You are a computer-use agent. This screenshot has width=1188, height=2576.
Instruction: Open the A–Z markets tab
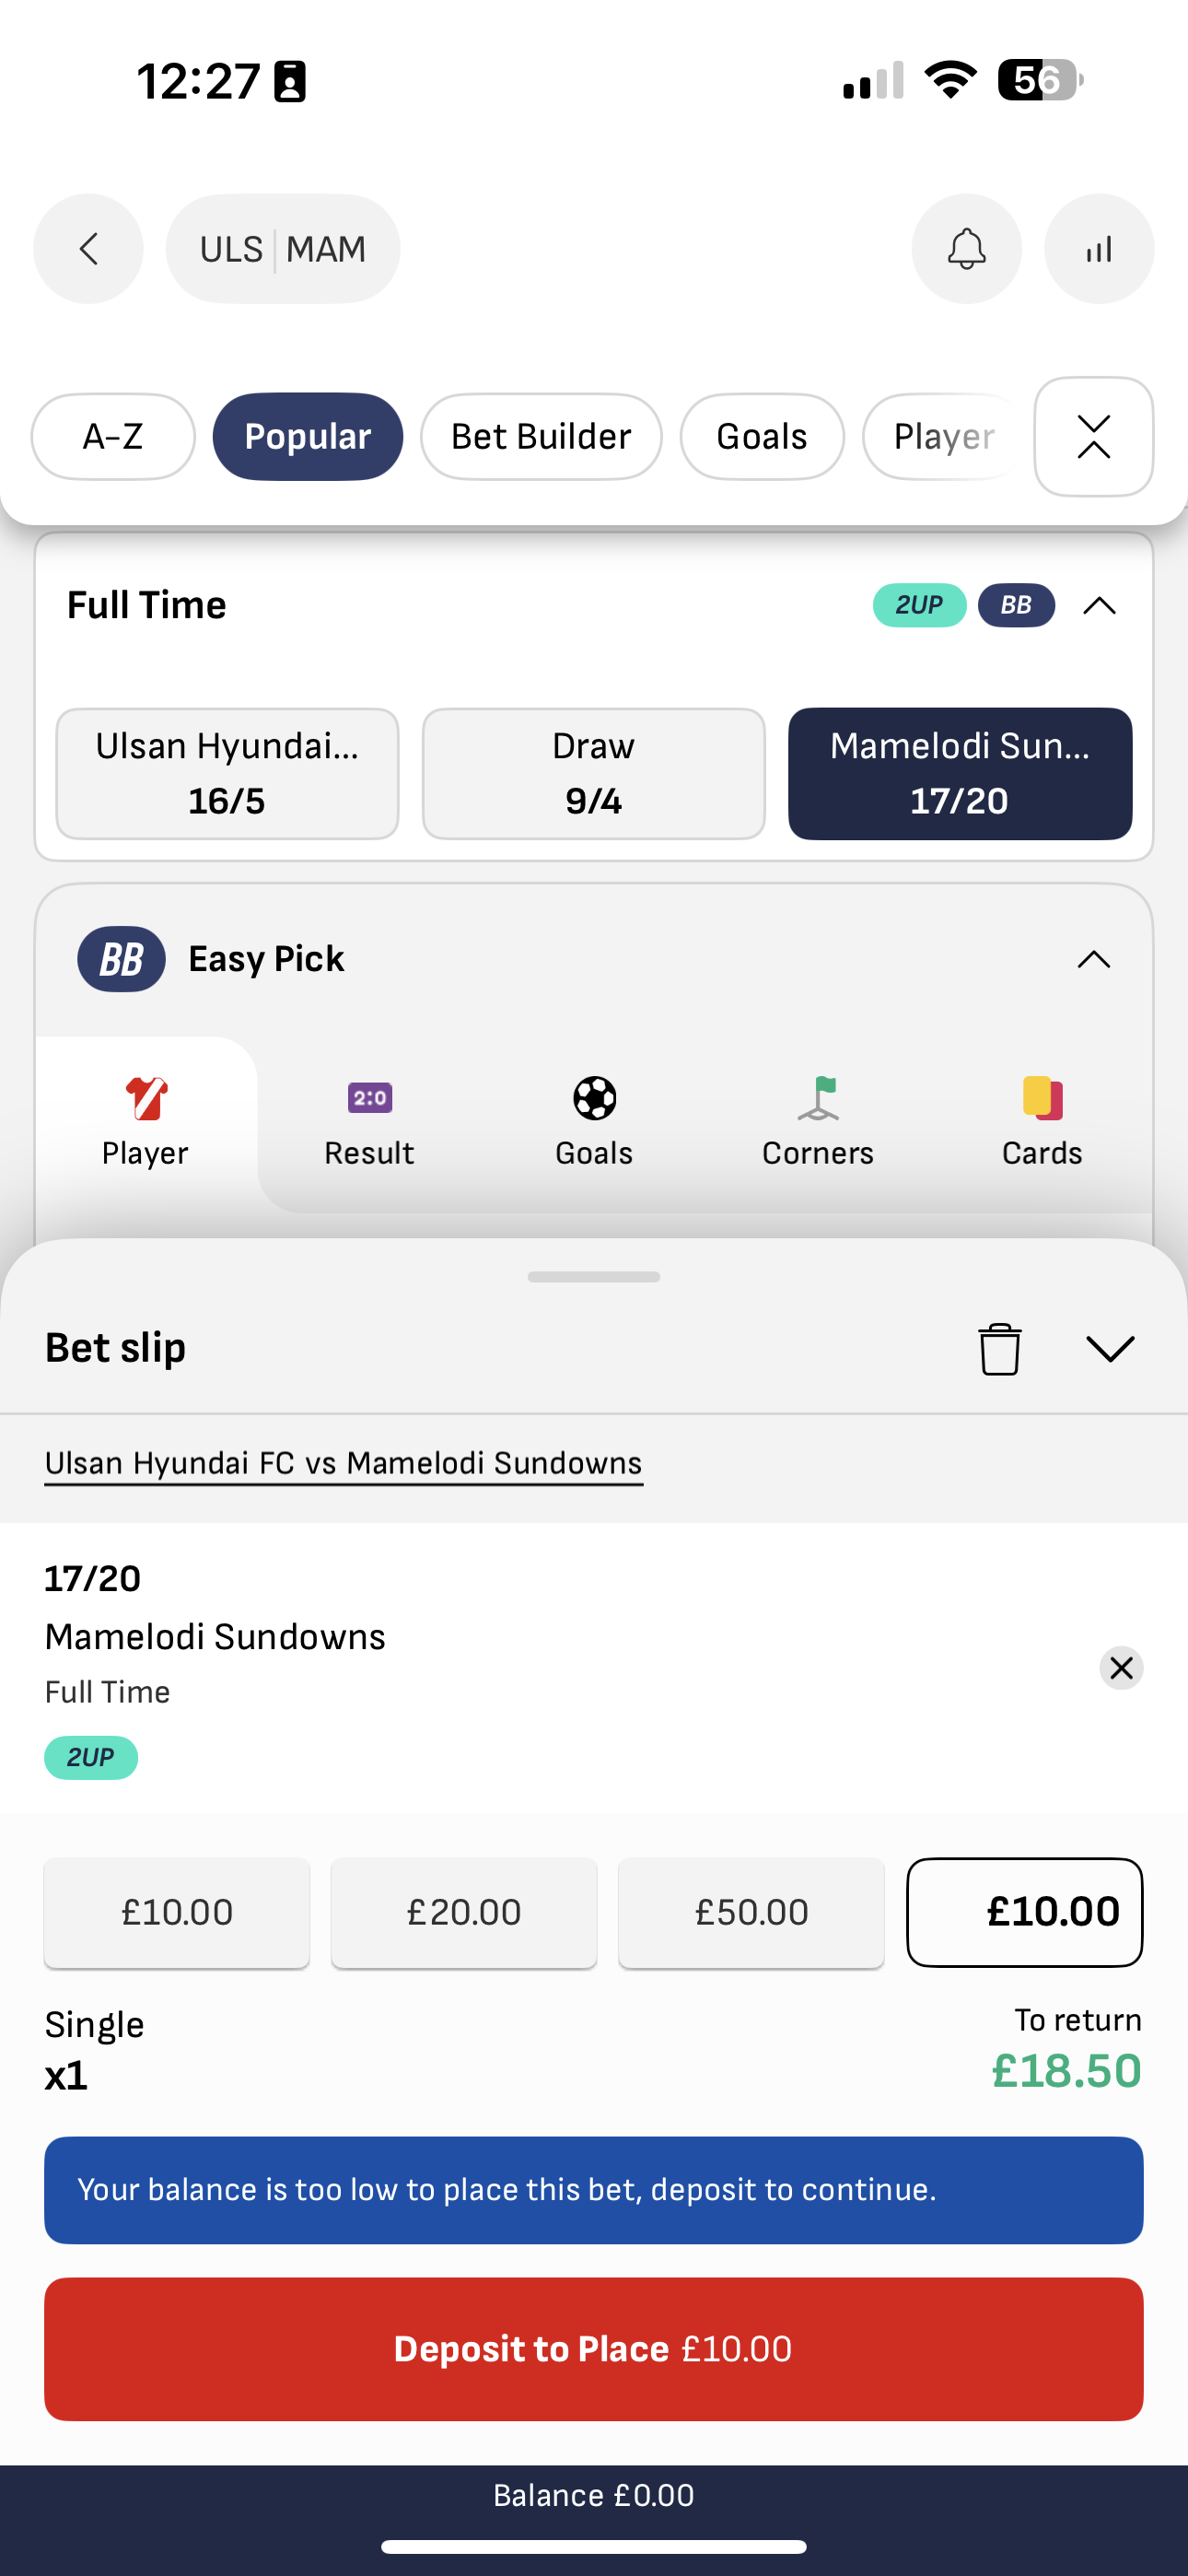(x=112, y=436)
